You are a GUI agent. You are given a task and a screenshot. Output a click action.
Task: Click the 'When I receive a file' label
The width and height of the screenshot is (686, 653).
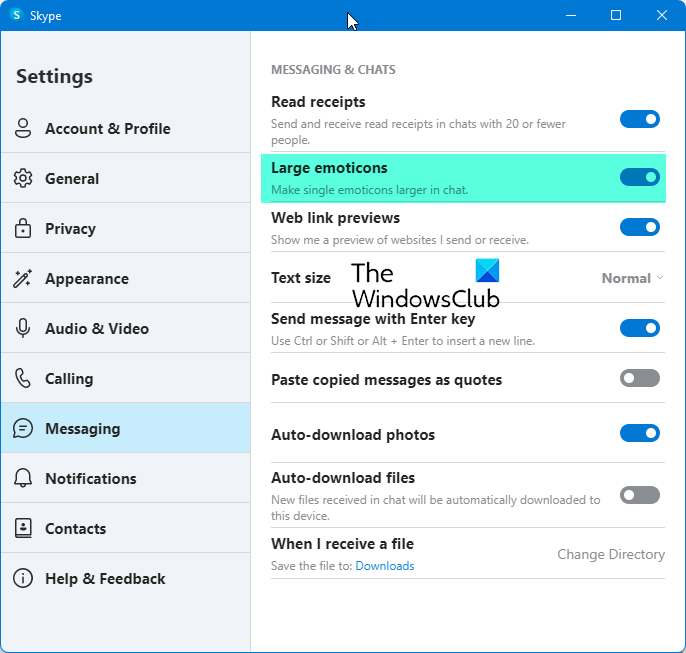pos(342,544)
